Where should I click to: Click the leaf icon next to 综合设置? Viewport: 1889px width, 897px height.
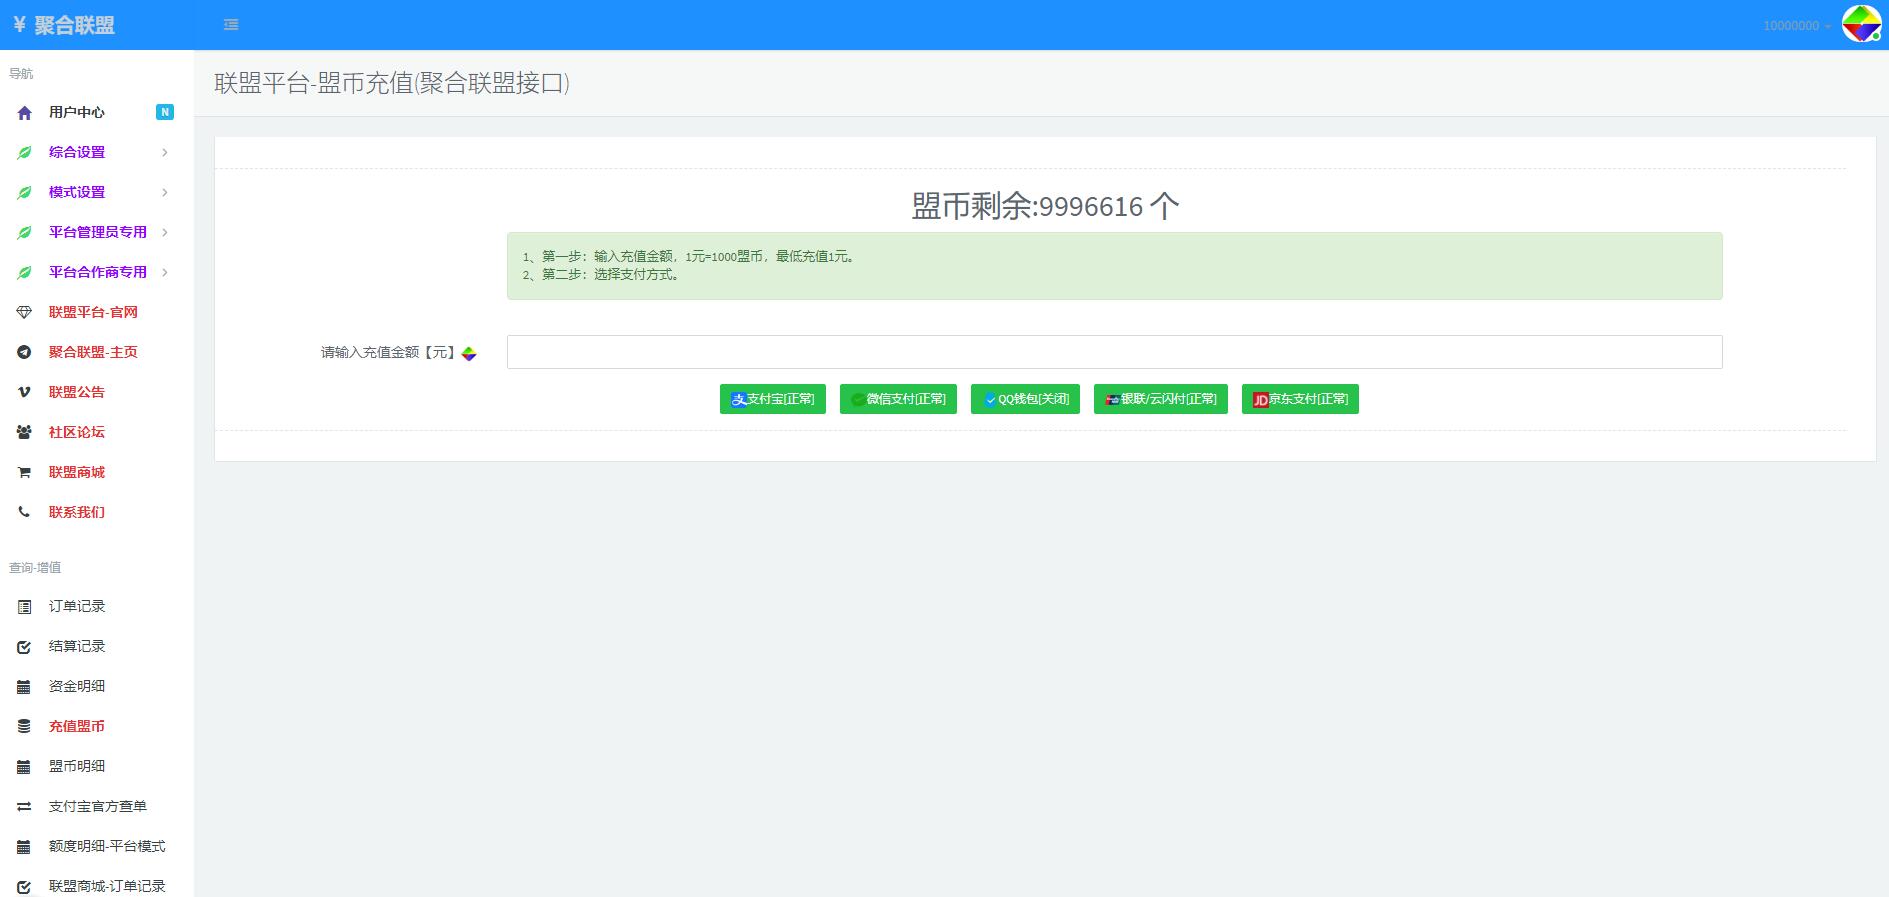25,153
